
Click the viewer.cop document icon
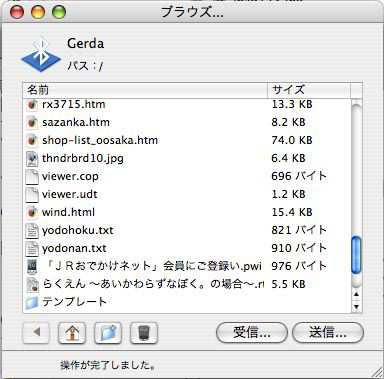[32, 176]
